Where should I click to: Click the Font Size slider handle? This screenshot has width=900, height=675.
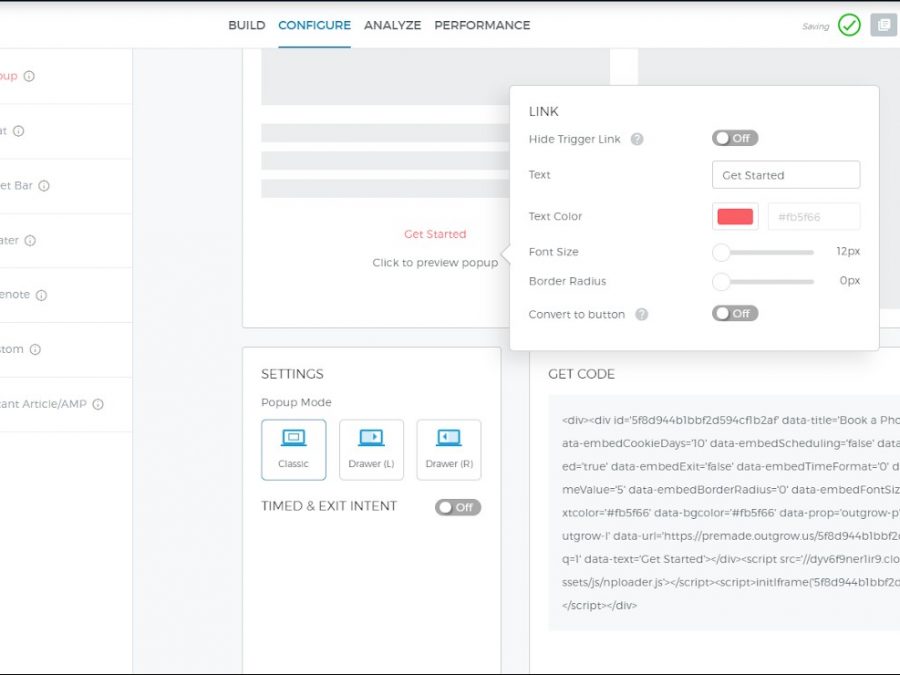[x=721, y=252]
